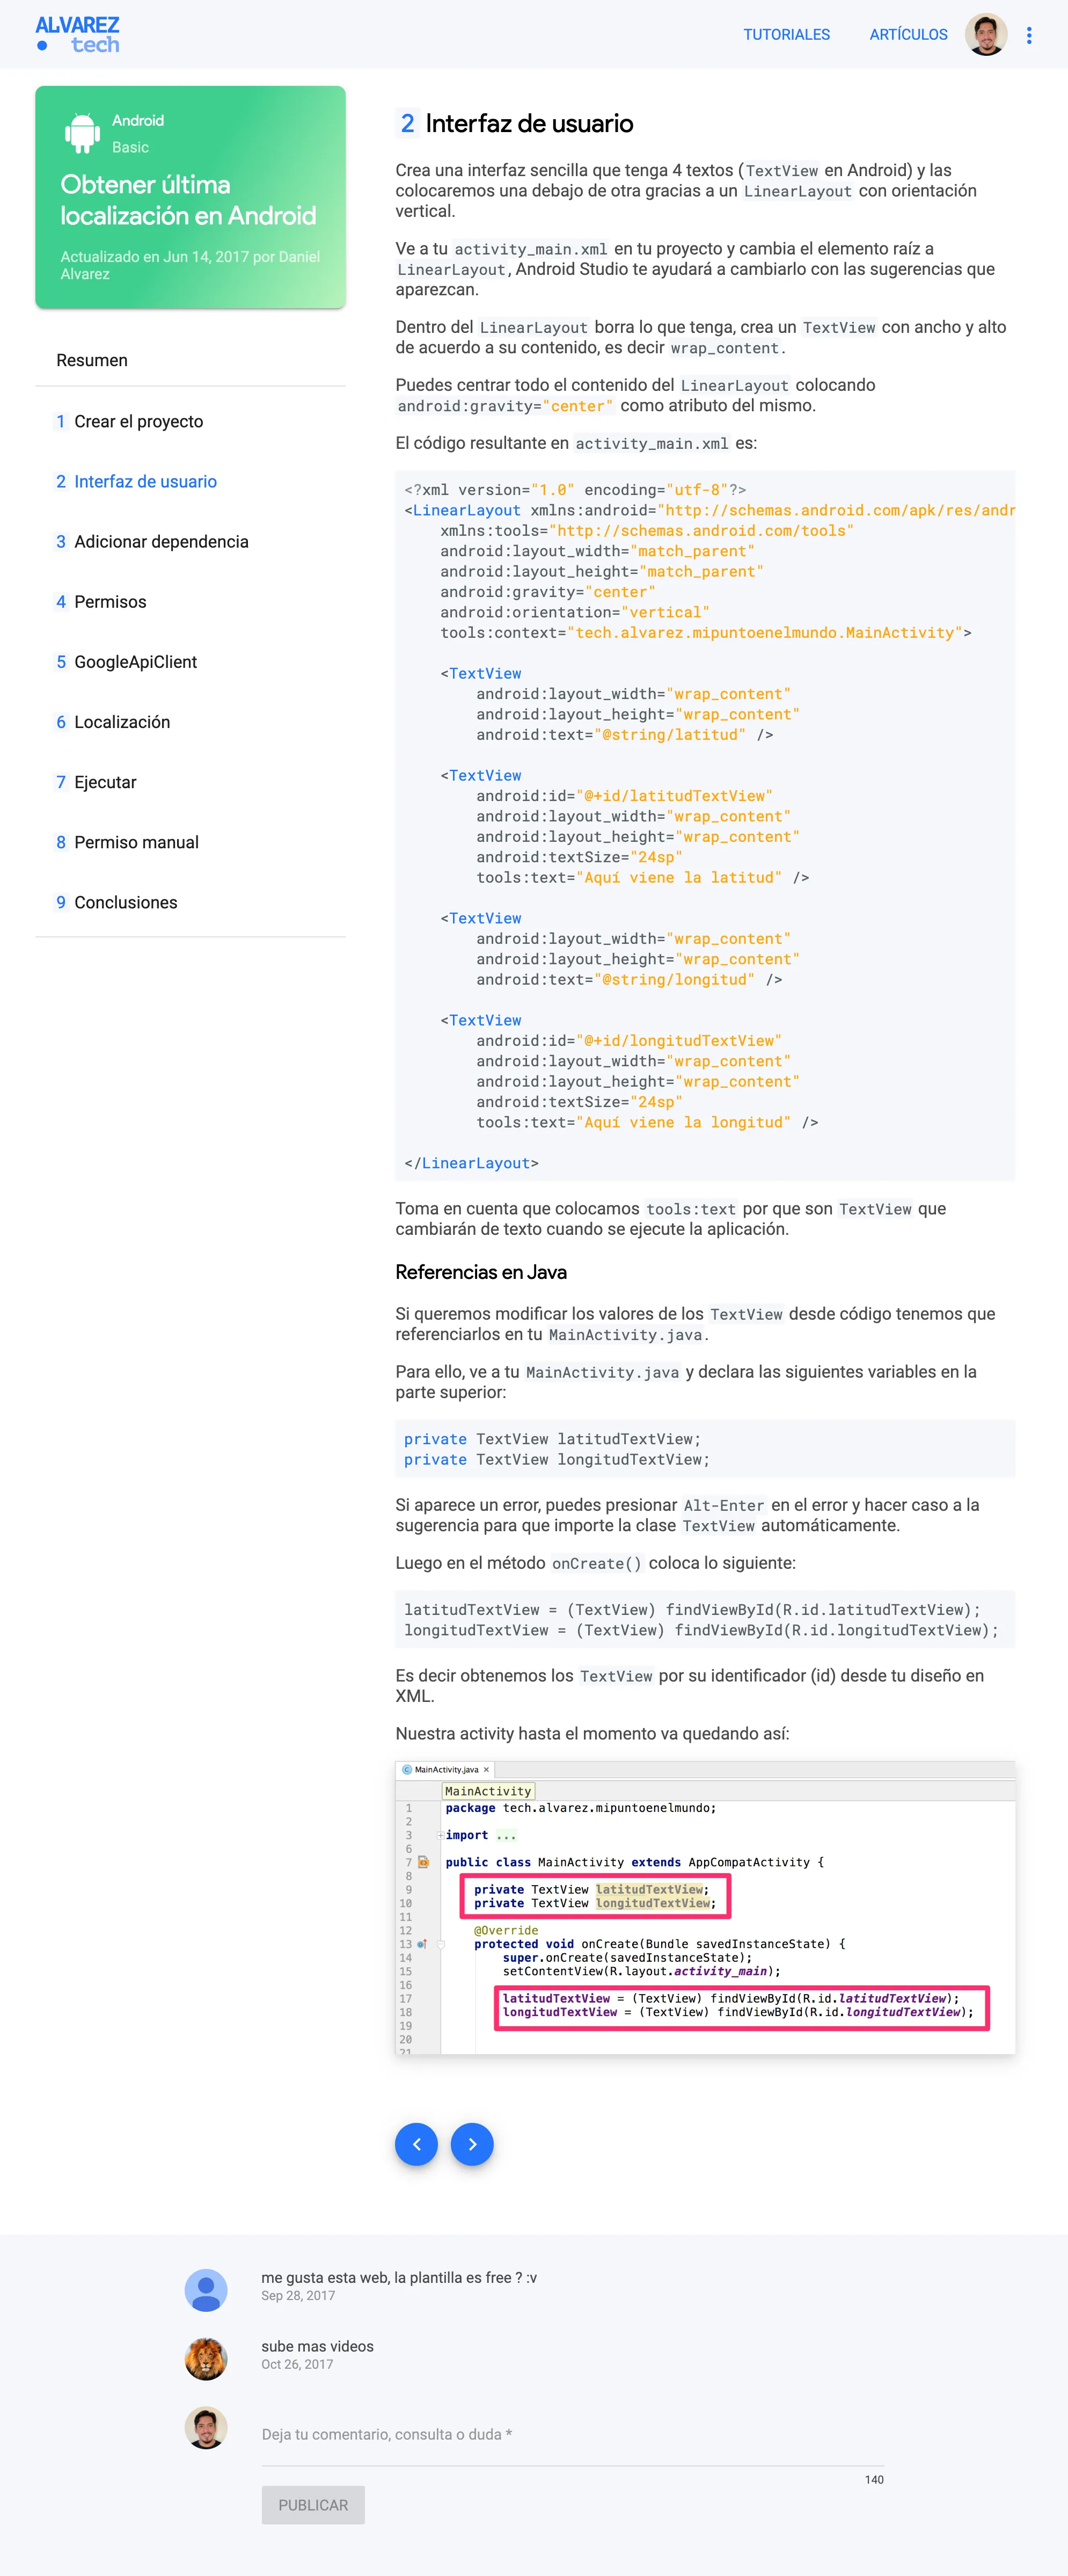Click the previous step arrow button
Image resolution: width=1068 pixels, height=2576 pixels.
(x=416, y=2144)
